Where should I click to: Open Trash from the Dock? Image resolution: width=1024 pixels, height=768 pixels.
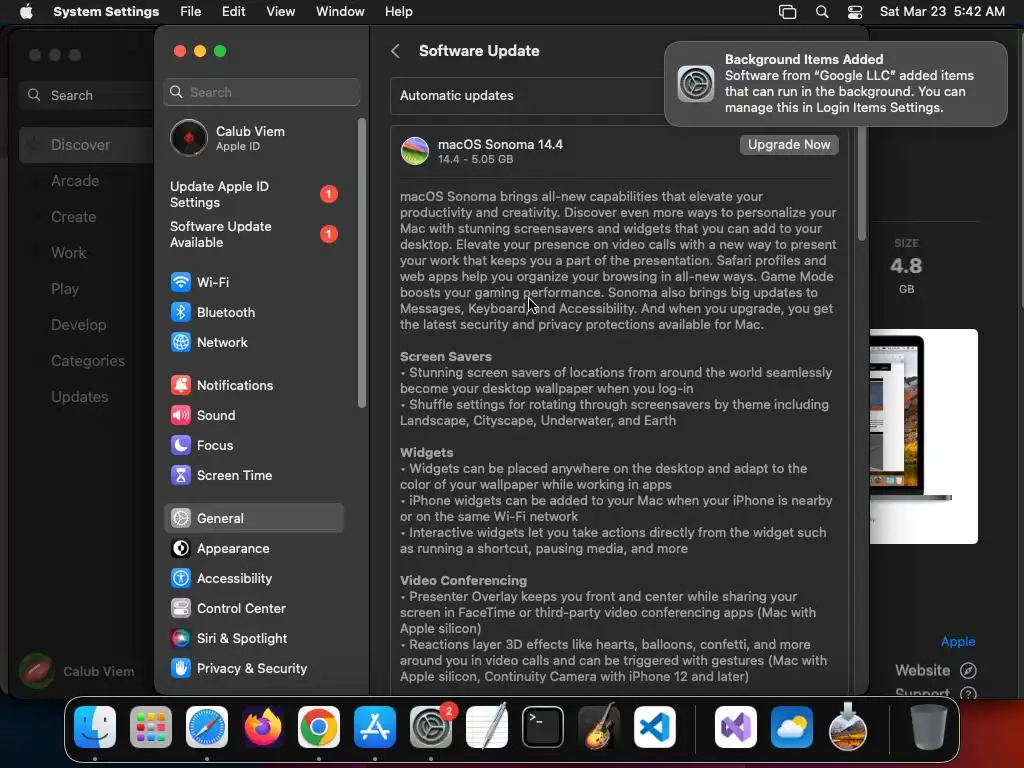tap(929, 727)
